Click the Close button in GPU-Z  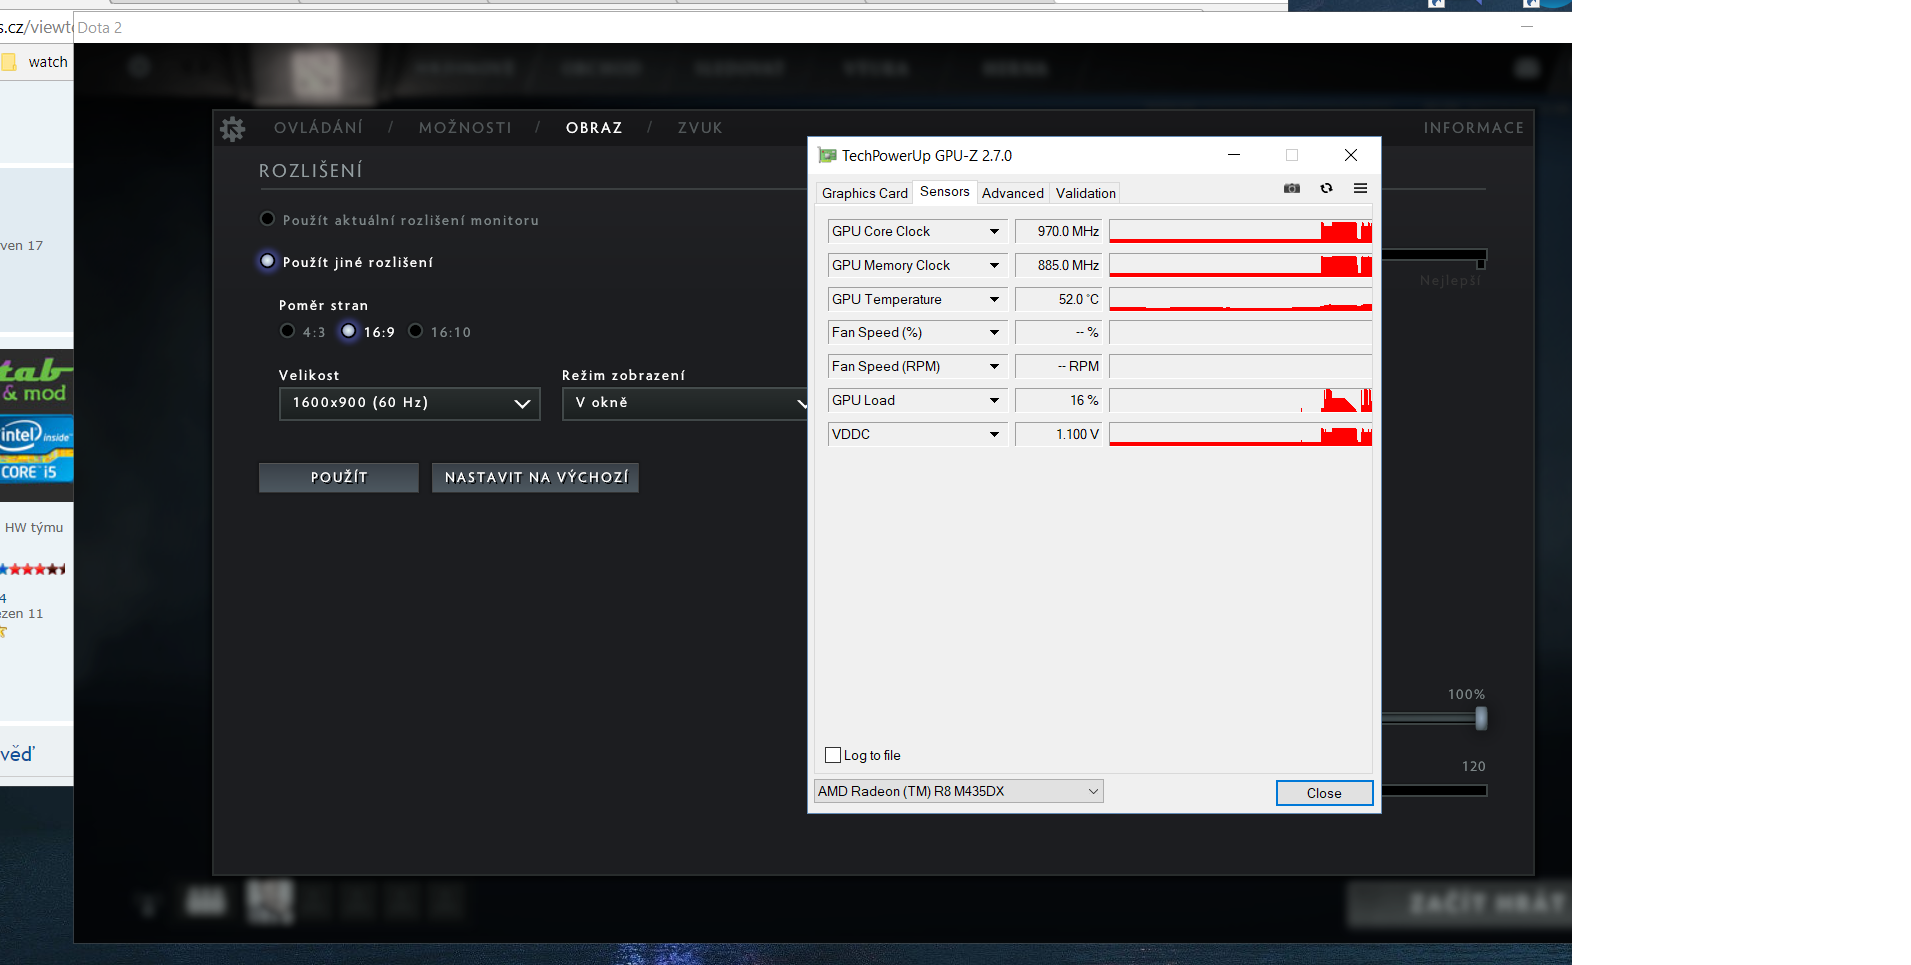(x=1324, y=793)
